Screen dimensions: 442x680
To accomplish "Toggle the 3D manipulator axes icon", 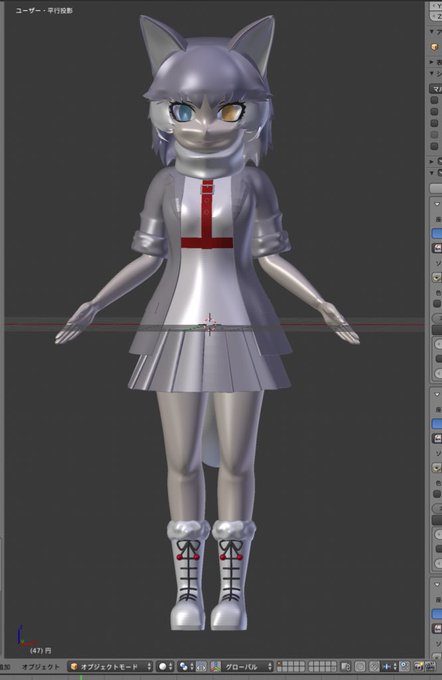I will pos(216,667).
